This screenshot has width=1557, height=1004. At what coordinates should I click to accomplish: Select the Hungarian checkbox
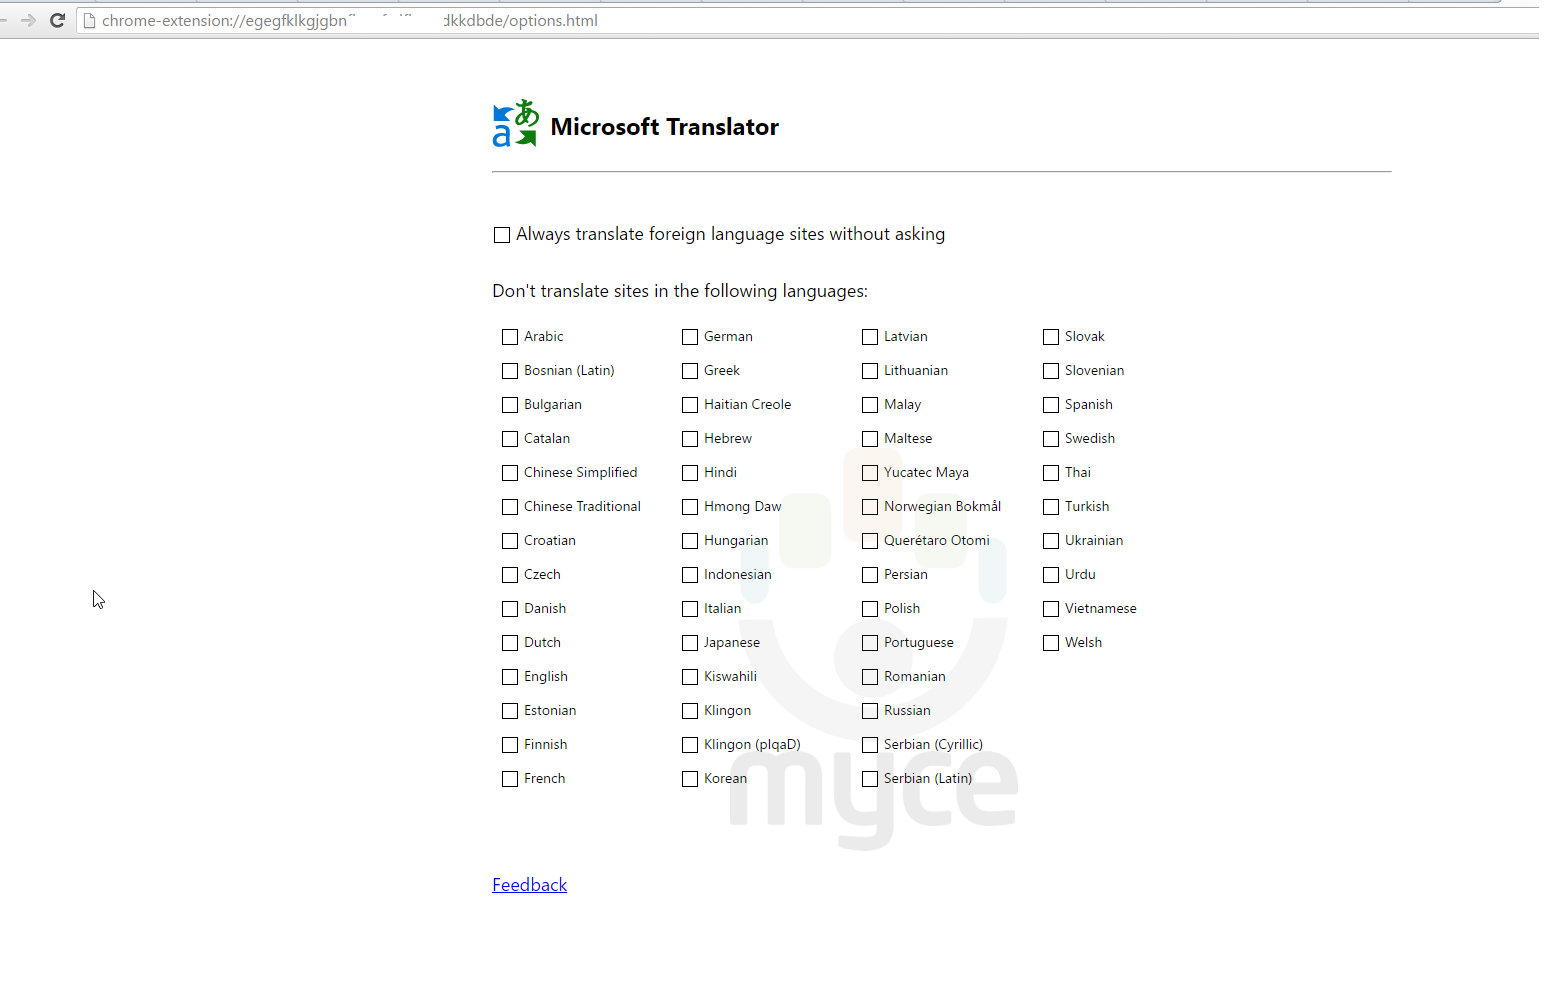coord(690,541)
